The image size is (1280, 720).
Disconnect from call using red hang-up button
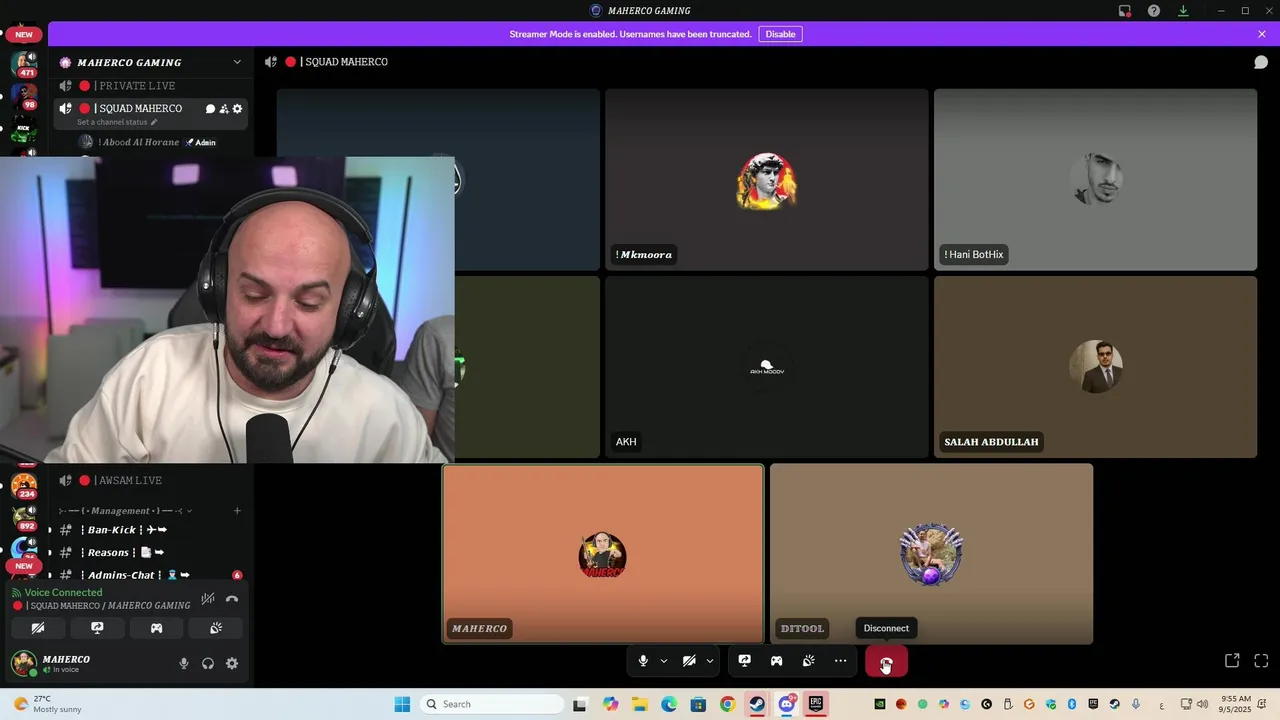click(886, 661)
